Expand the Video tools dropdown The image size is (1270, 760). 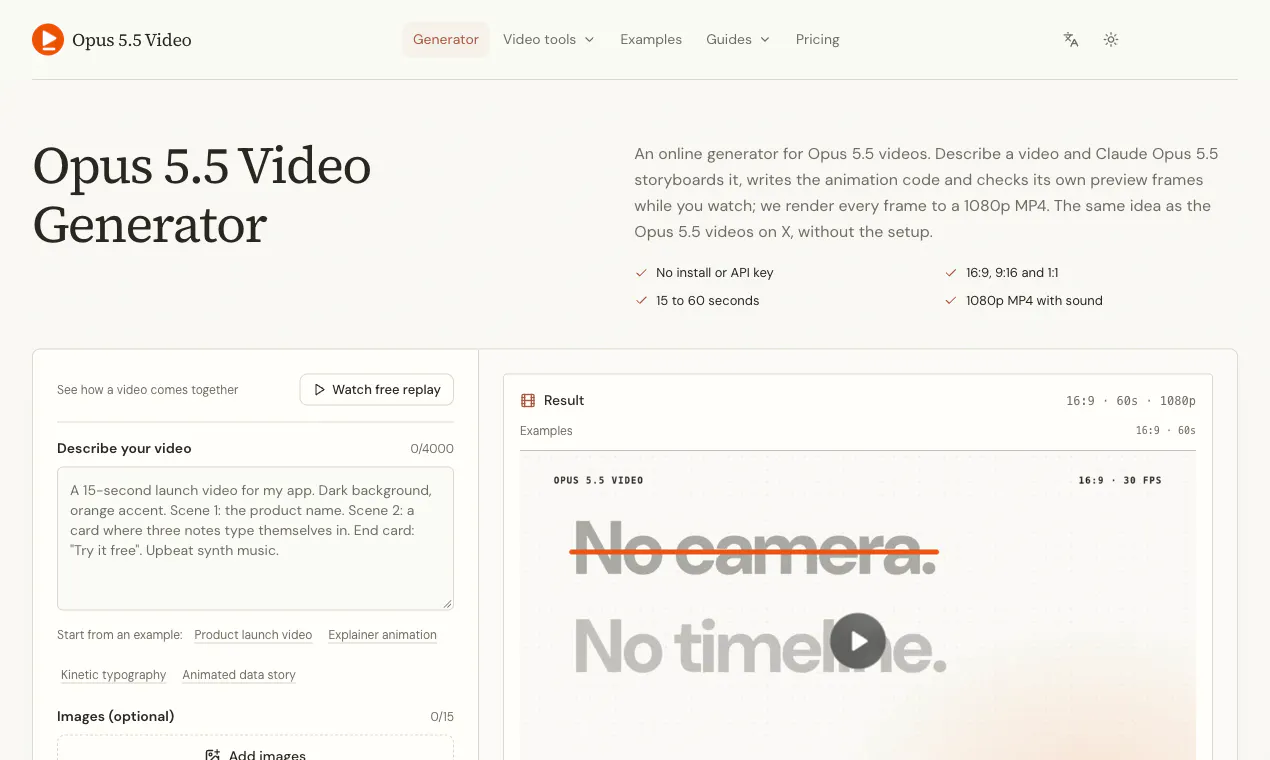click(549, 40)
